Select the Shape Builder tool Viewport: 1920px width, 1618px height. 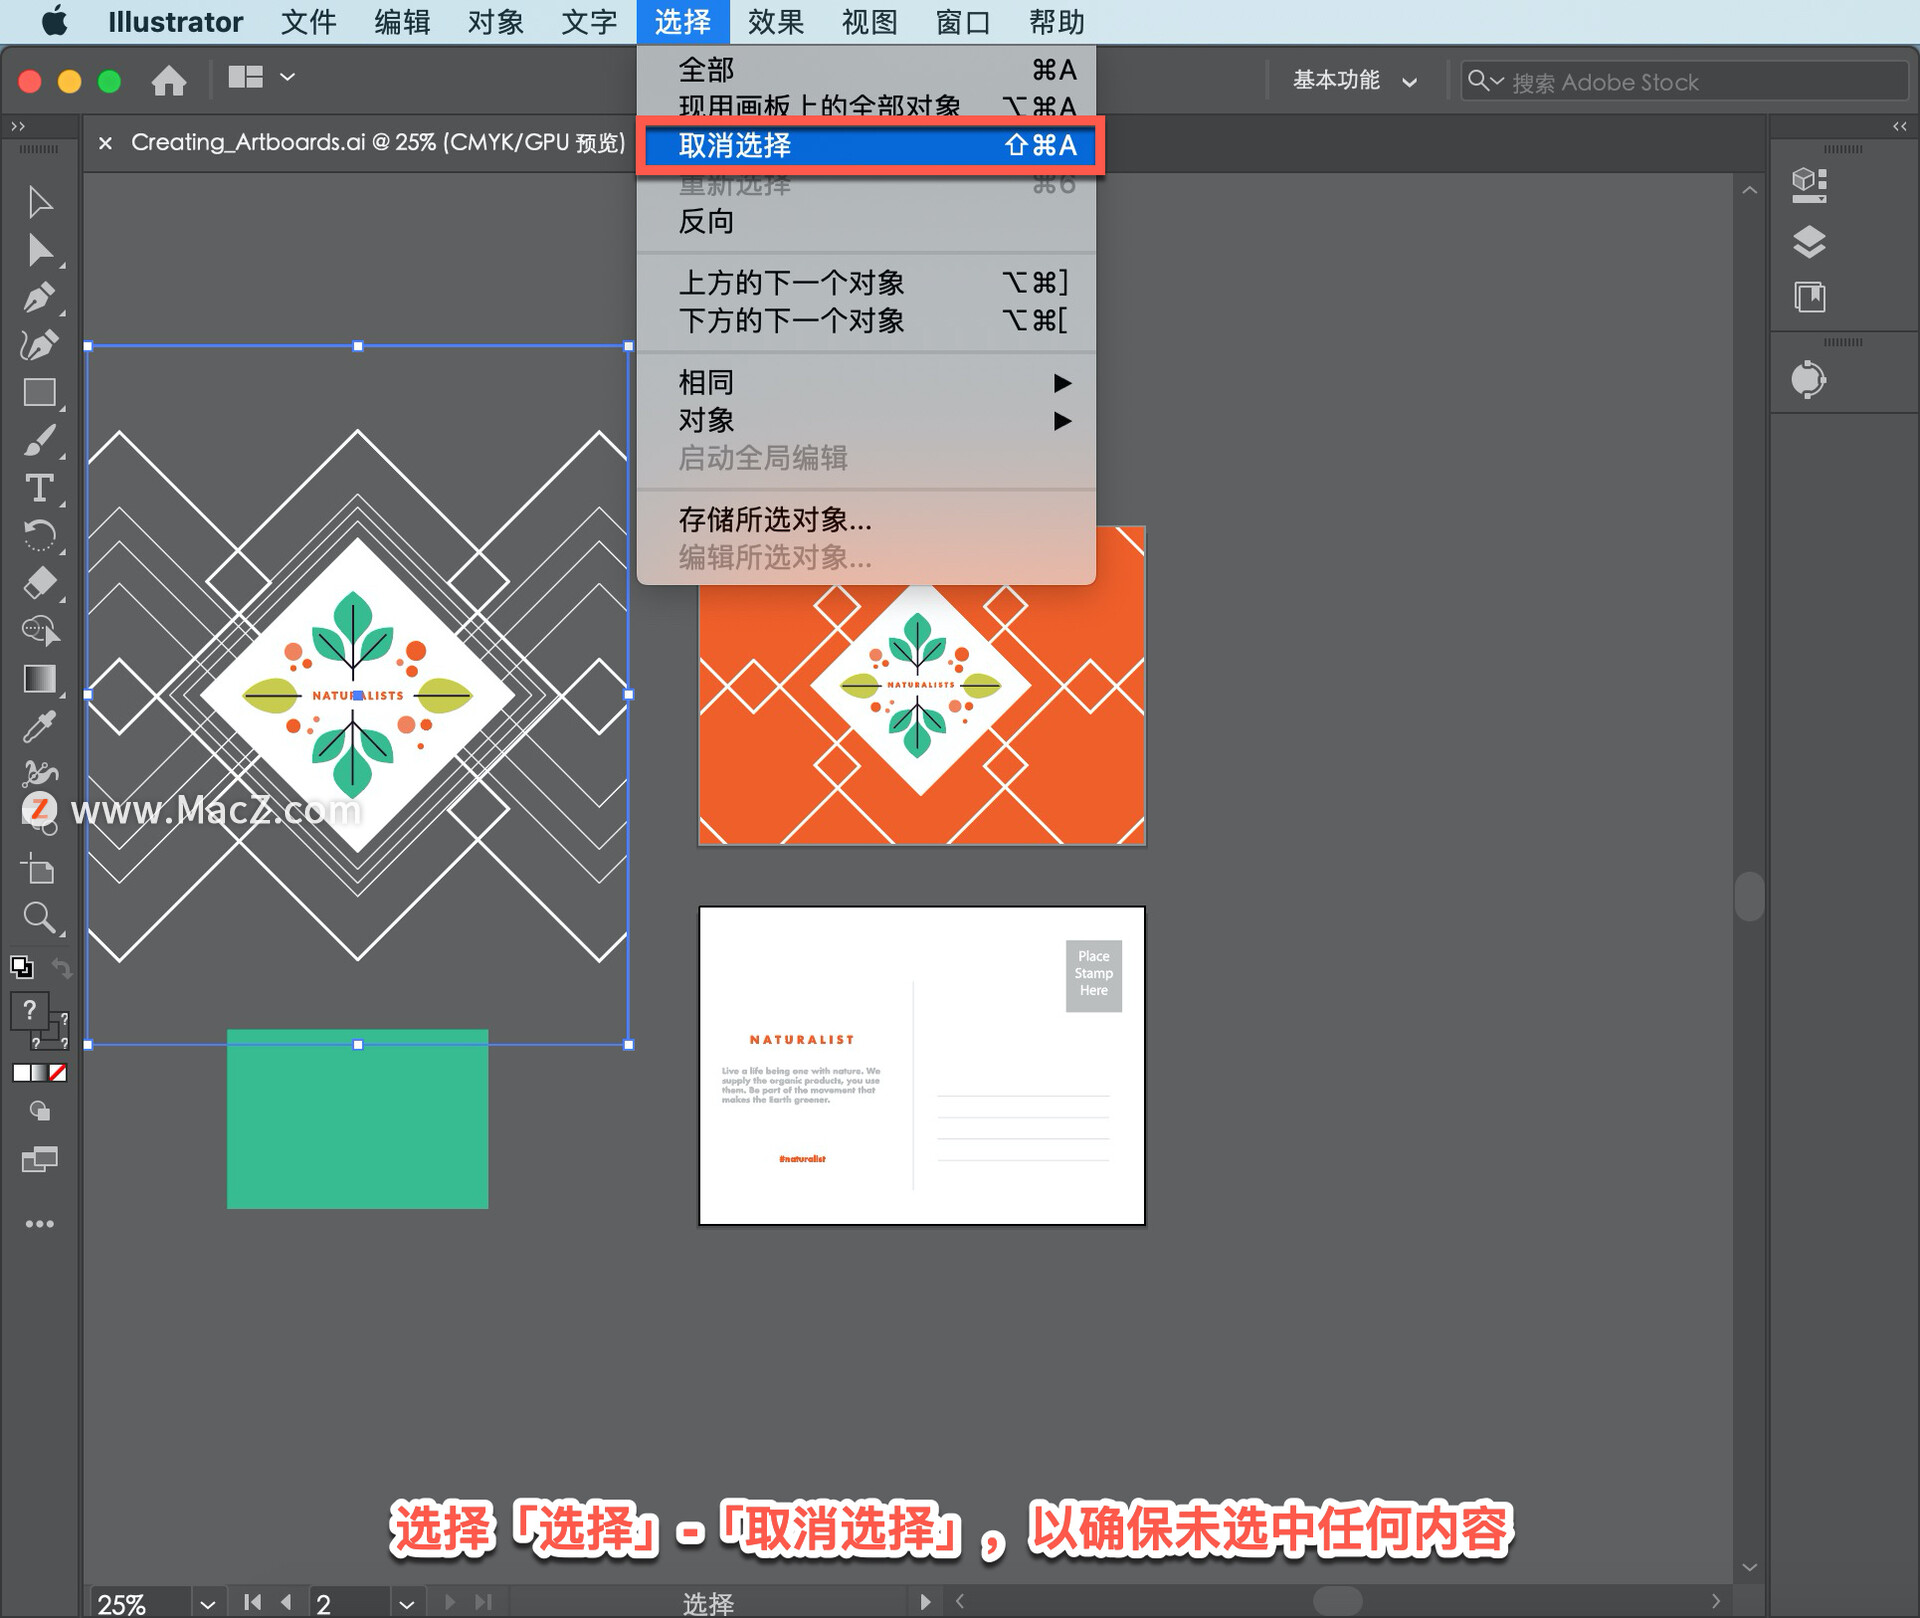click(x=39, y=630)
